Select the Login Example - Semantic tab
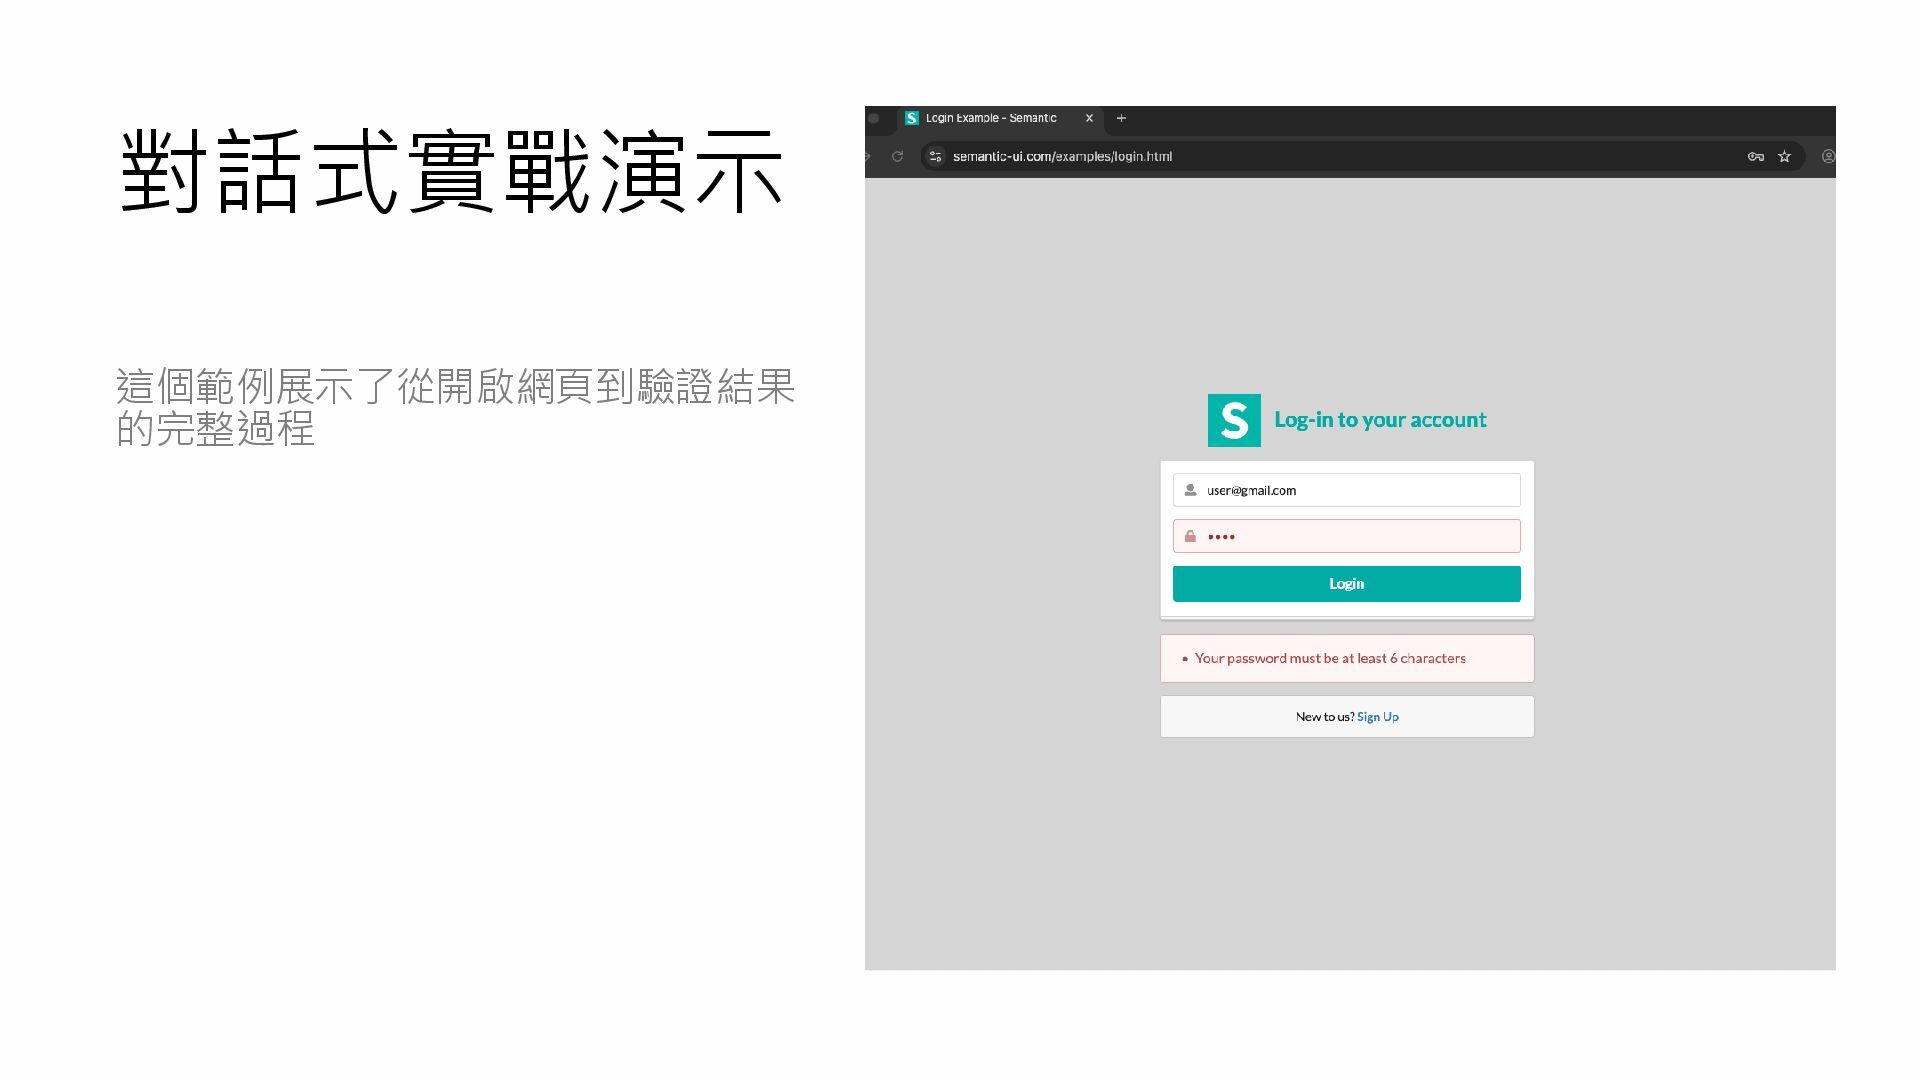This screenshot has width=1920, height=1080. 990,118
